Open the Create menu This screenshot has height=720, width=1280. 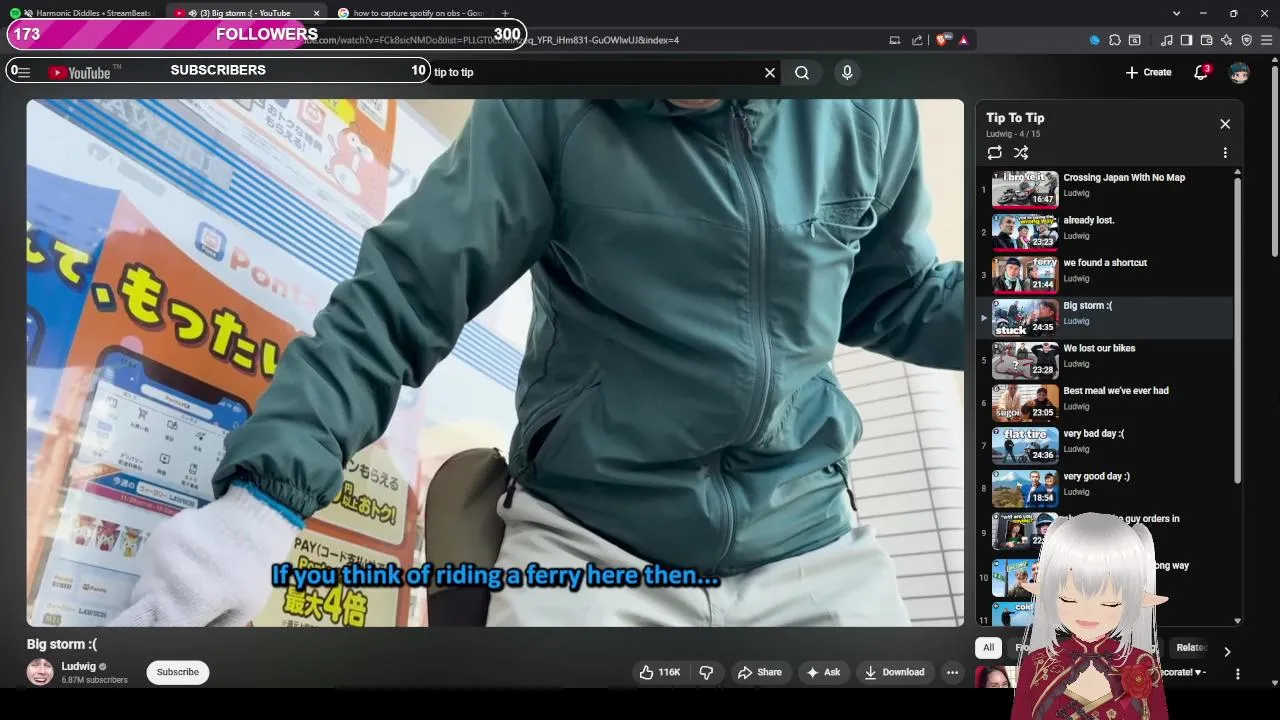(x=1148, y=72)
